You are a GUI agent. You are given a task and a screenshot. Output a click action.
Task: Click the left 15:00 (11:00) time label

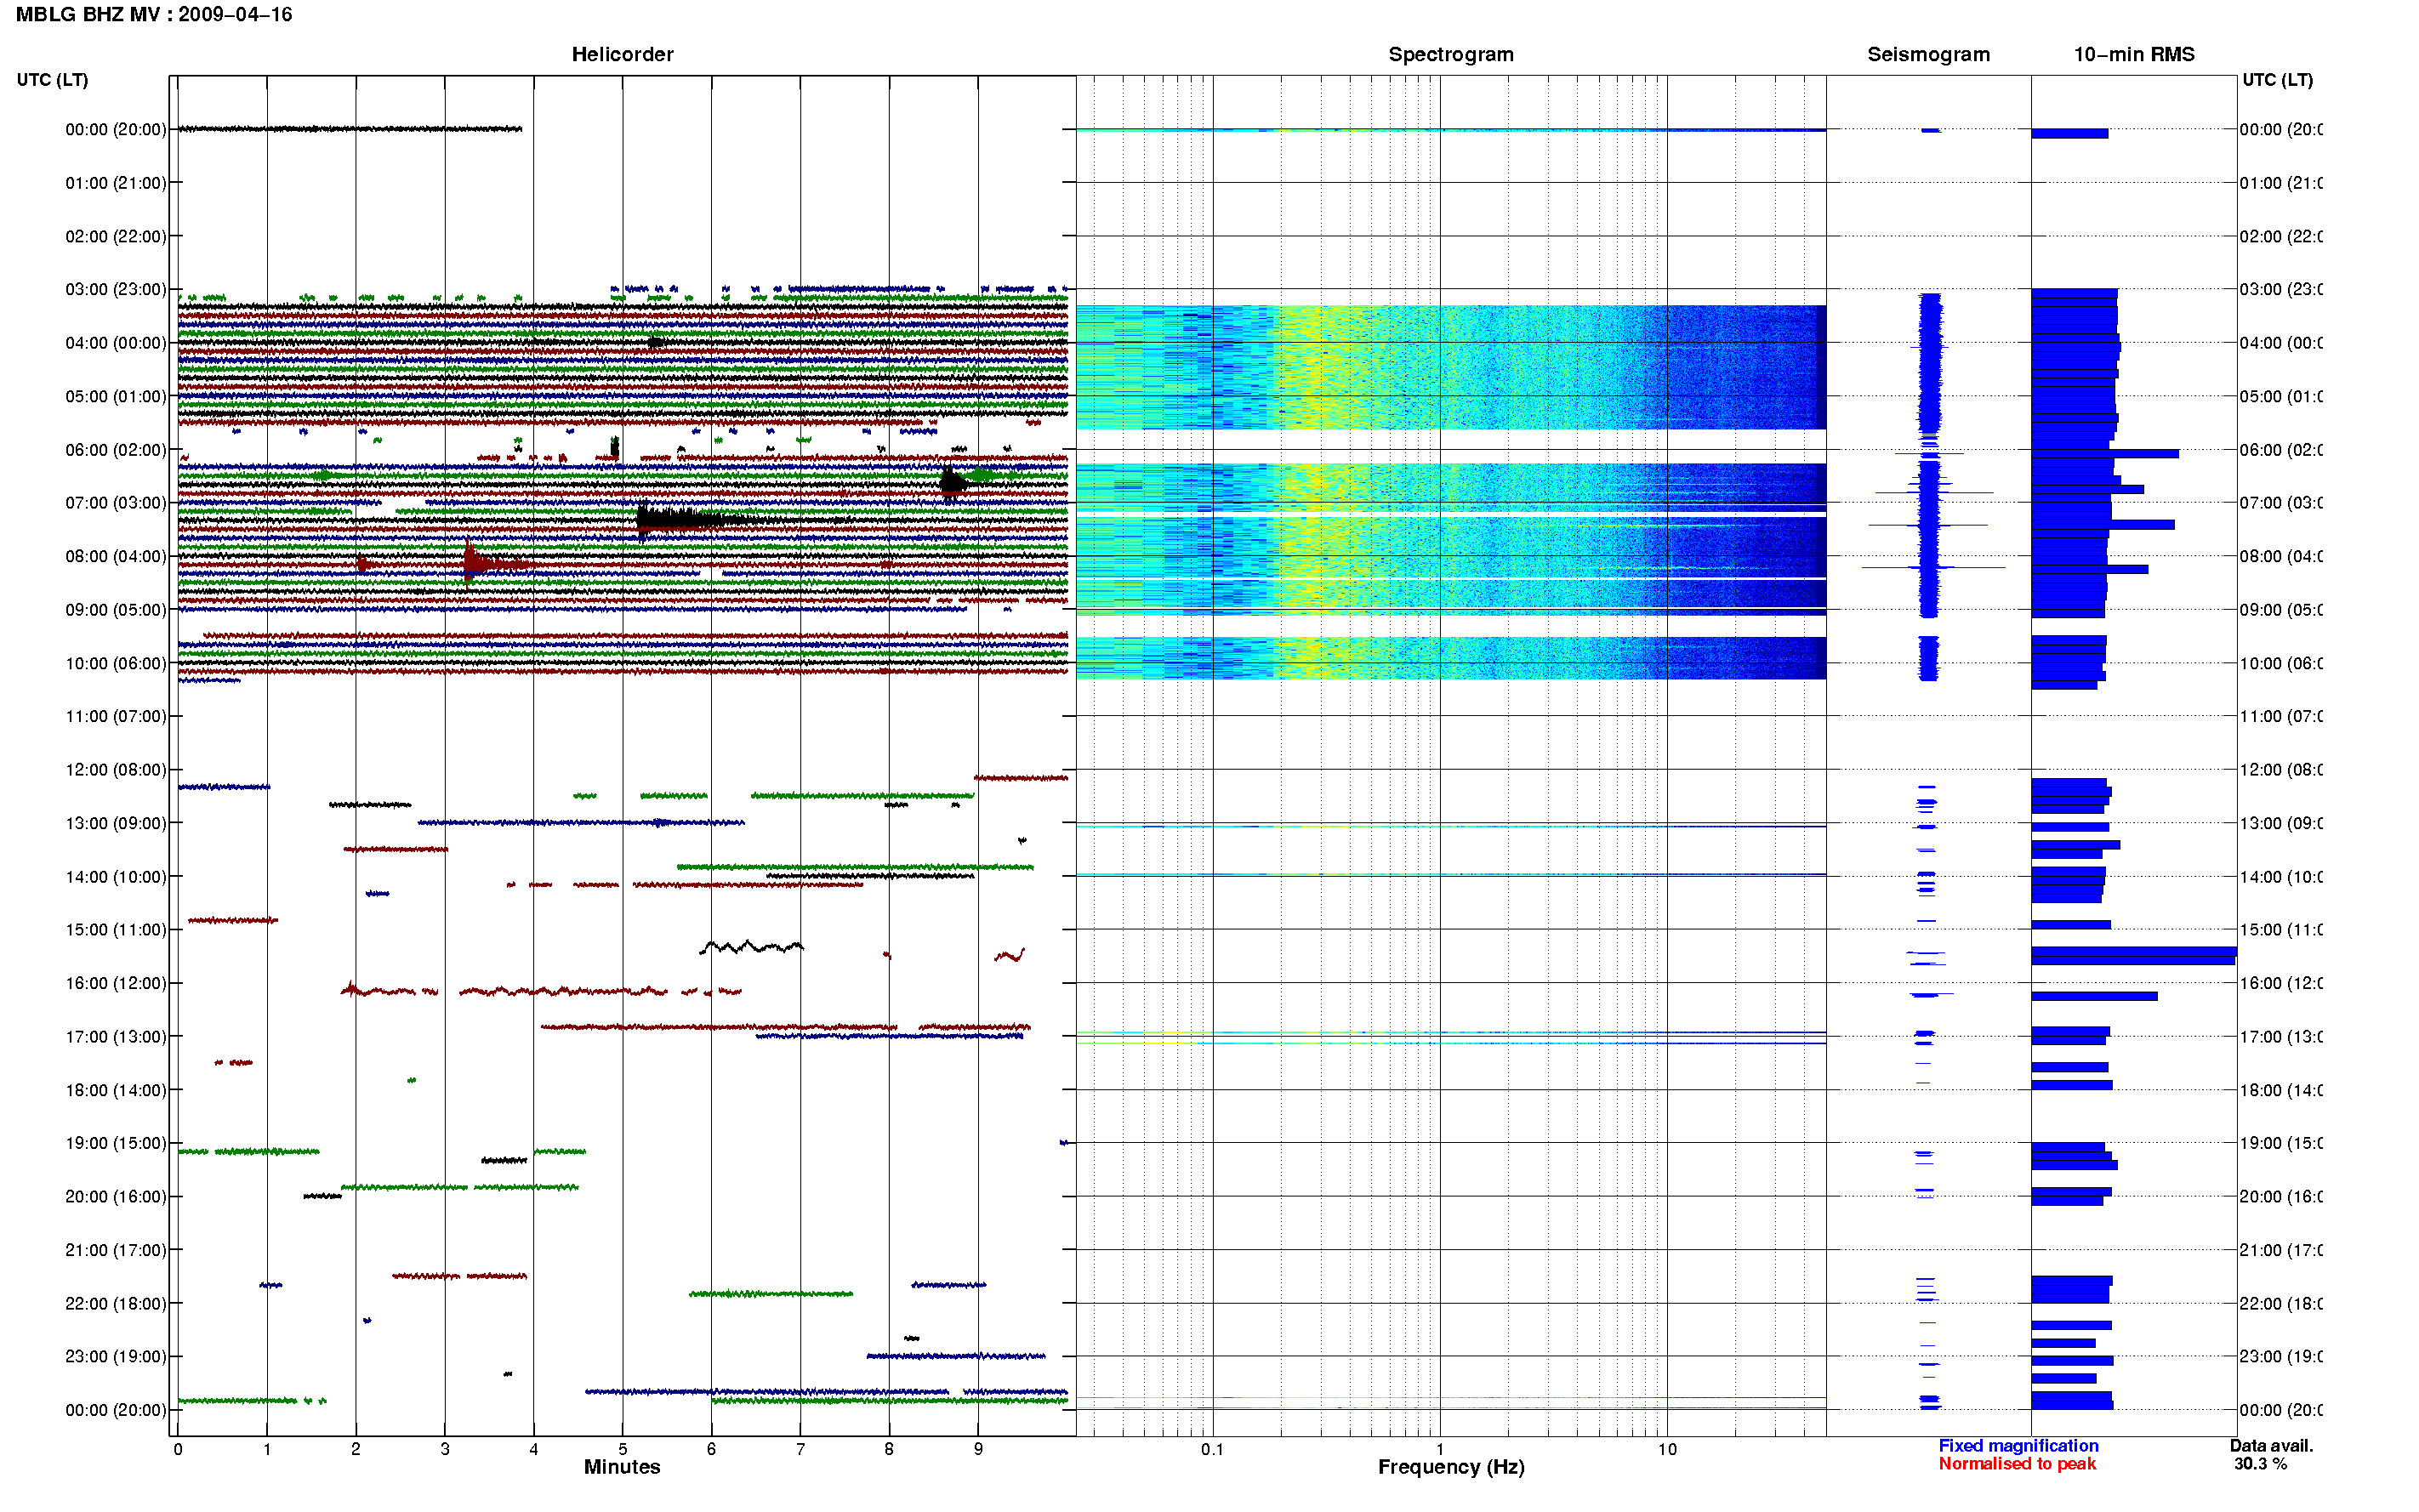tap(116, 930)
